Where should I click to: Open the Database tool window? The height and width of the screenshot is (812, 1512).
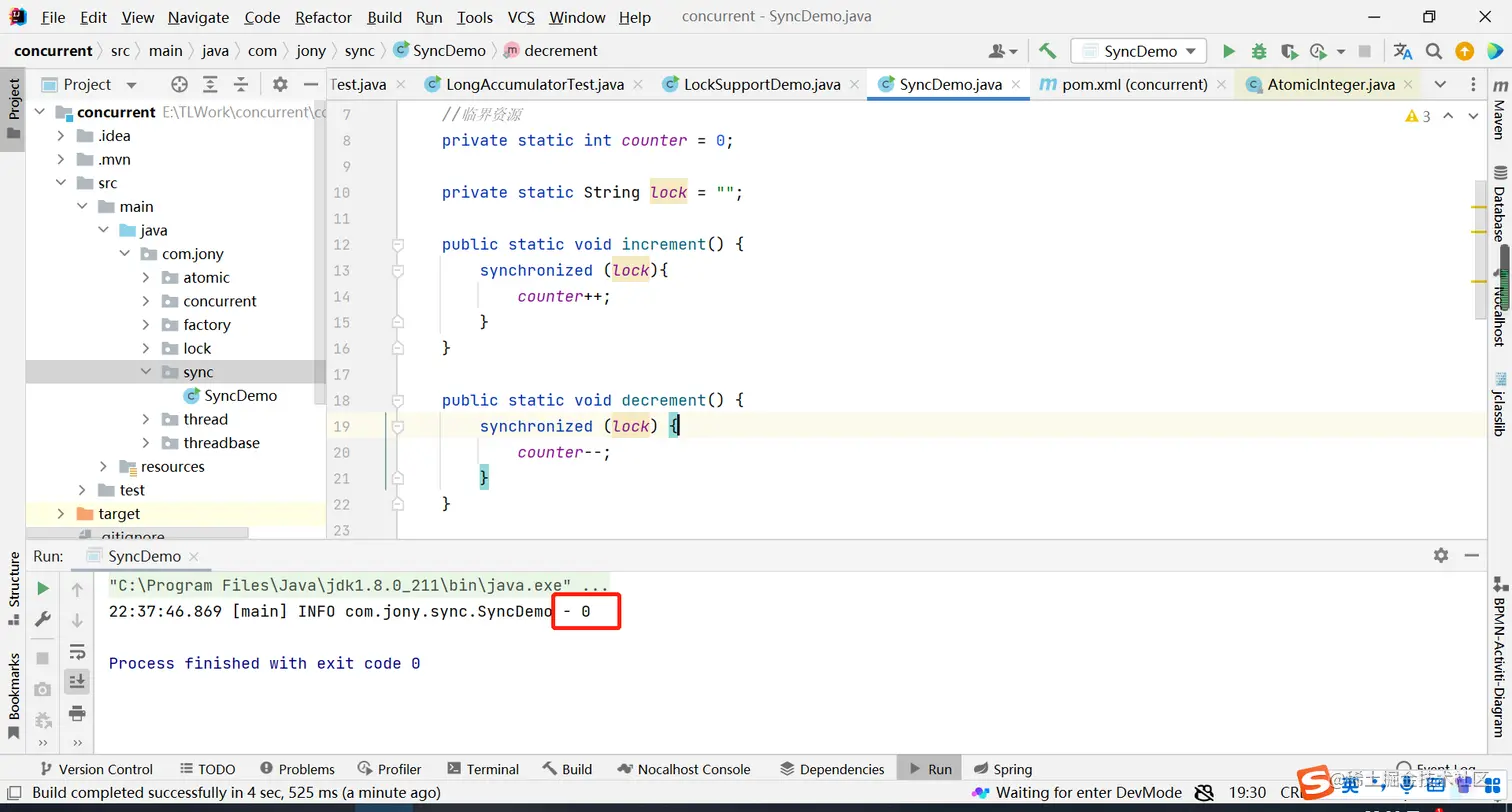tap(1499, 204)
